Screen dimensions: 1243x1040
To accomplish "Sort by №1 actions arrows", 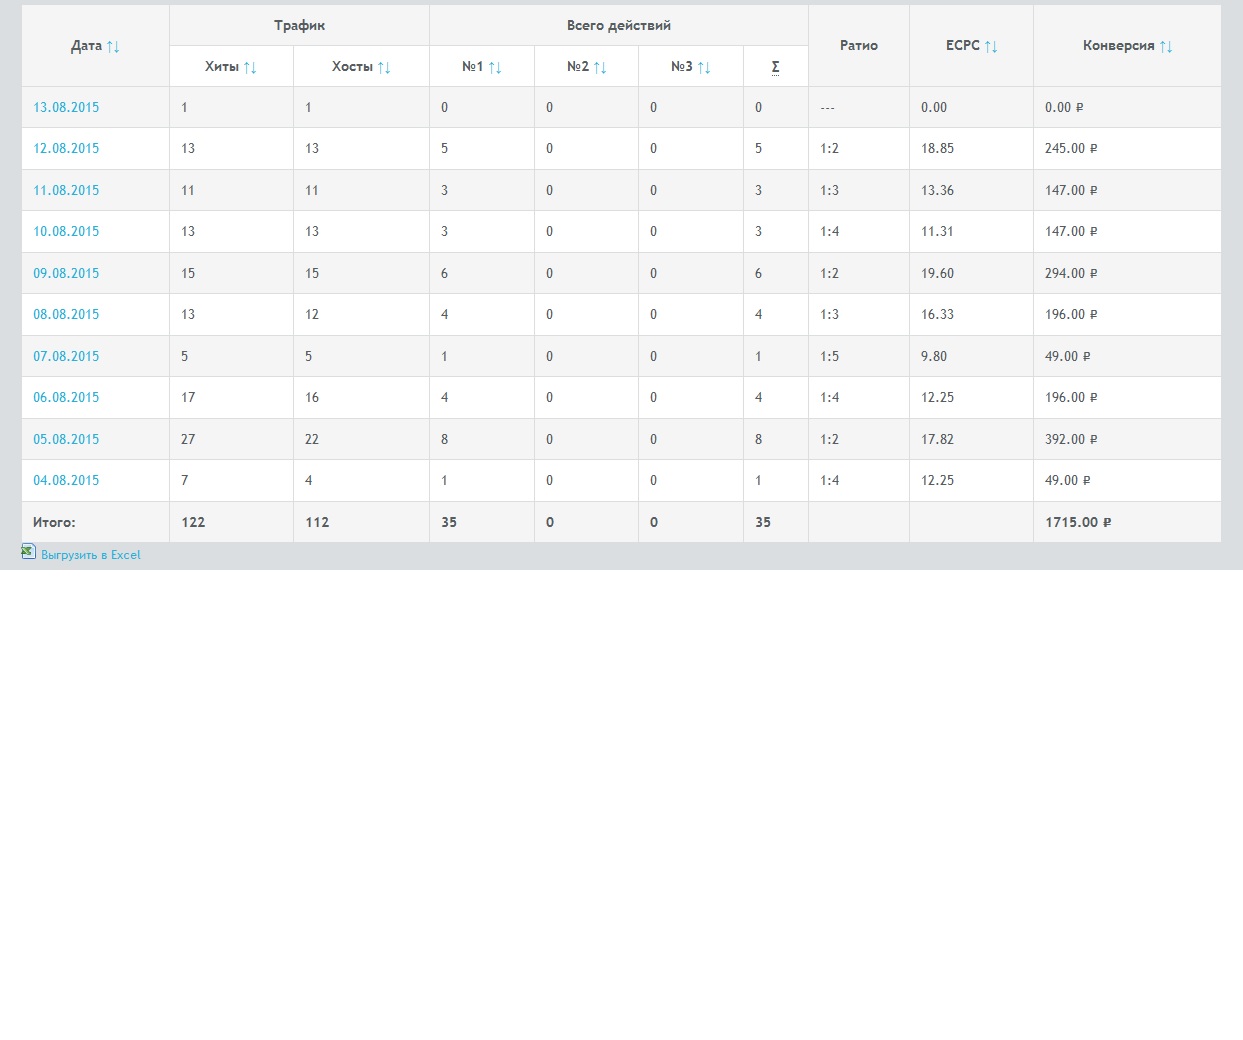I will click(x=495, y=68).
